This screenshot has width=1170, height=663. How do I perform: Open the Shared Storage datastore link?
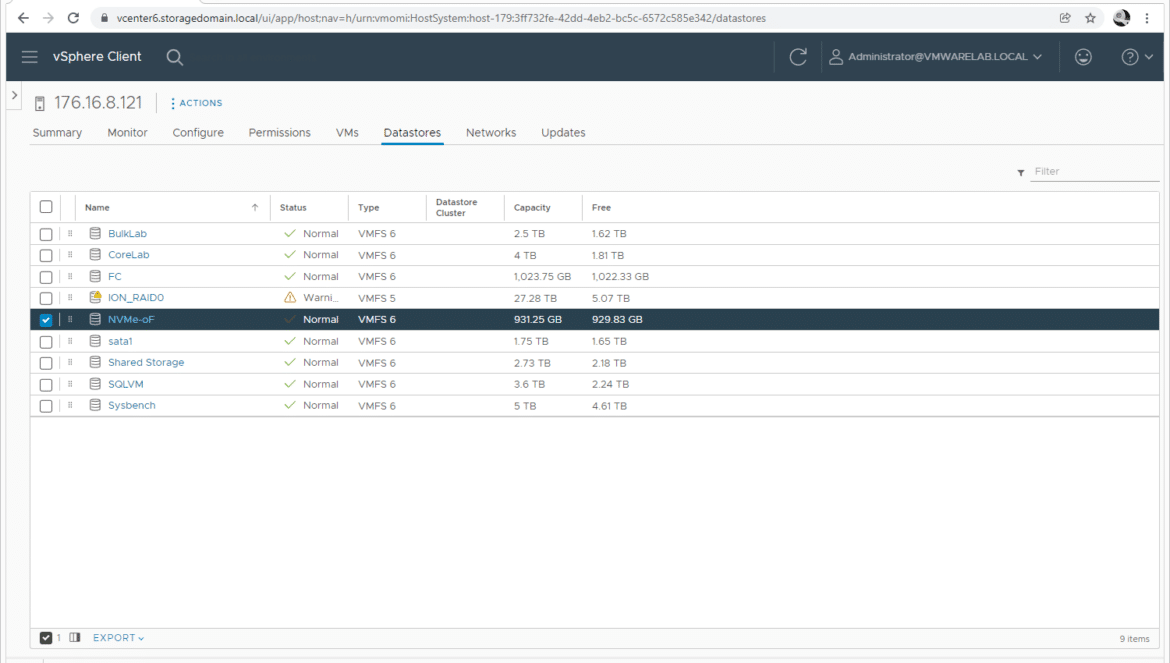tap(146, 362)
